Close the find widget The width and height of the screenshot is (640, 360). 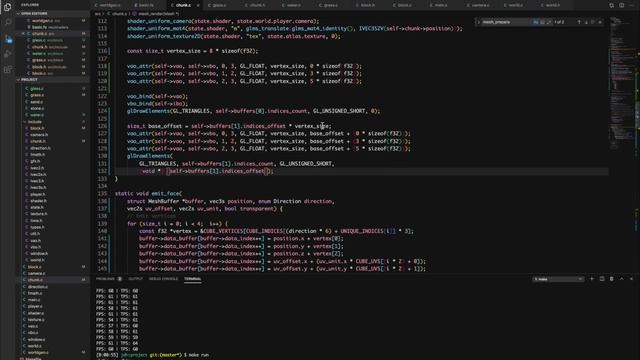(x=600, y=22)
